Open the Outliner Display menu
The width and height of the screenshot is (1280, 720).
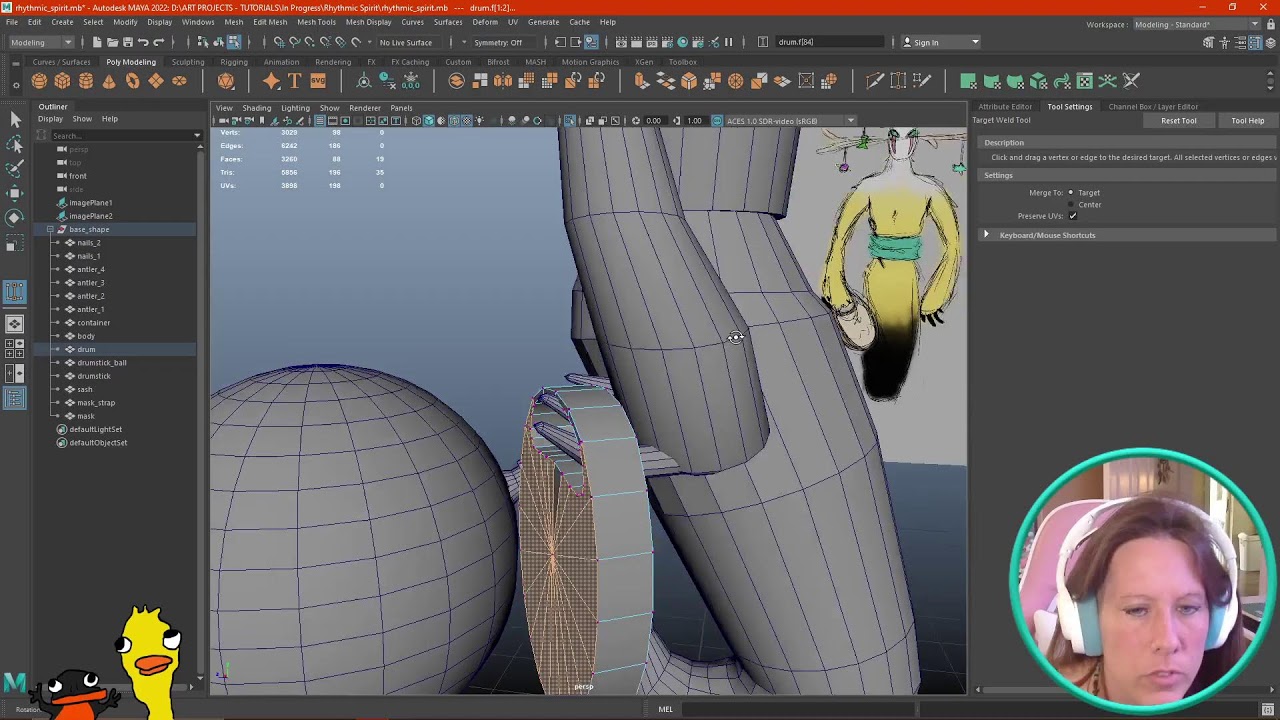tap(50, 119)
